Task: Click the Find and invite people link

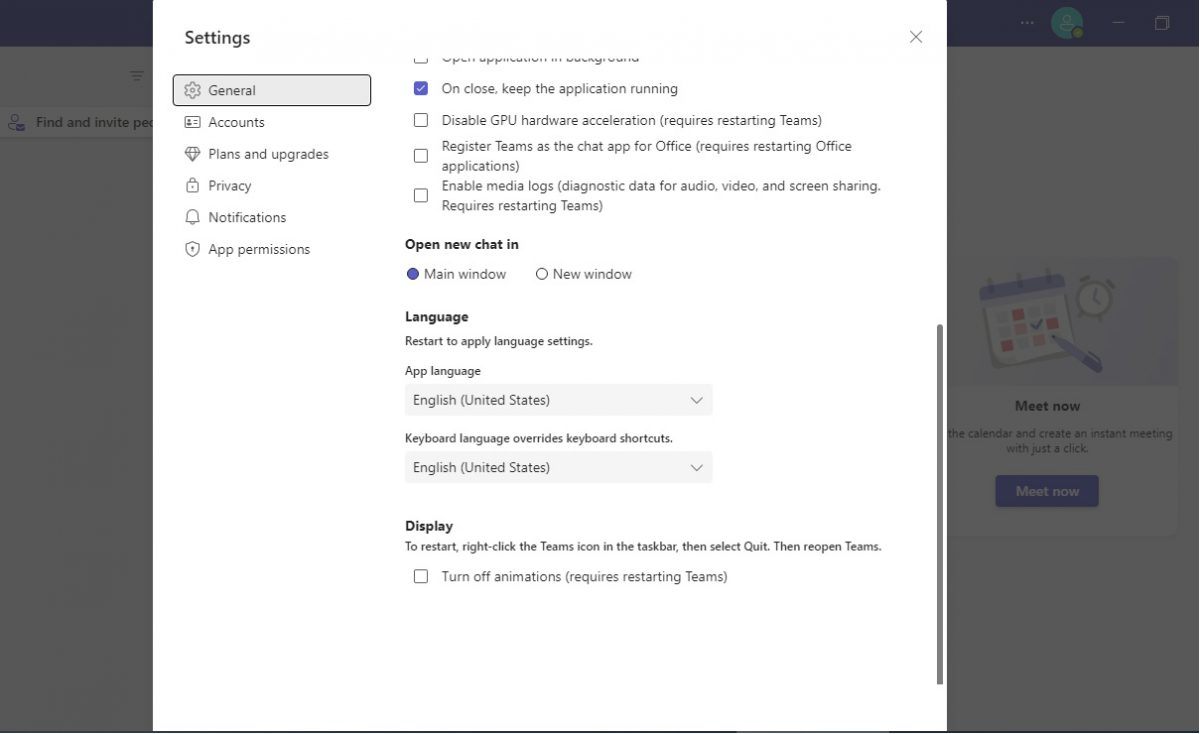Action: (90, 121)
